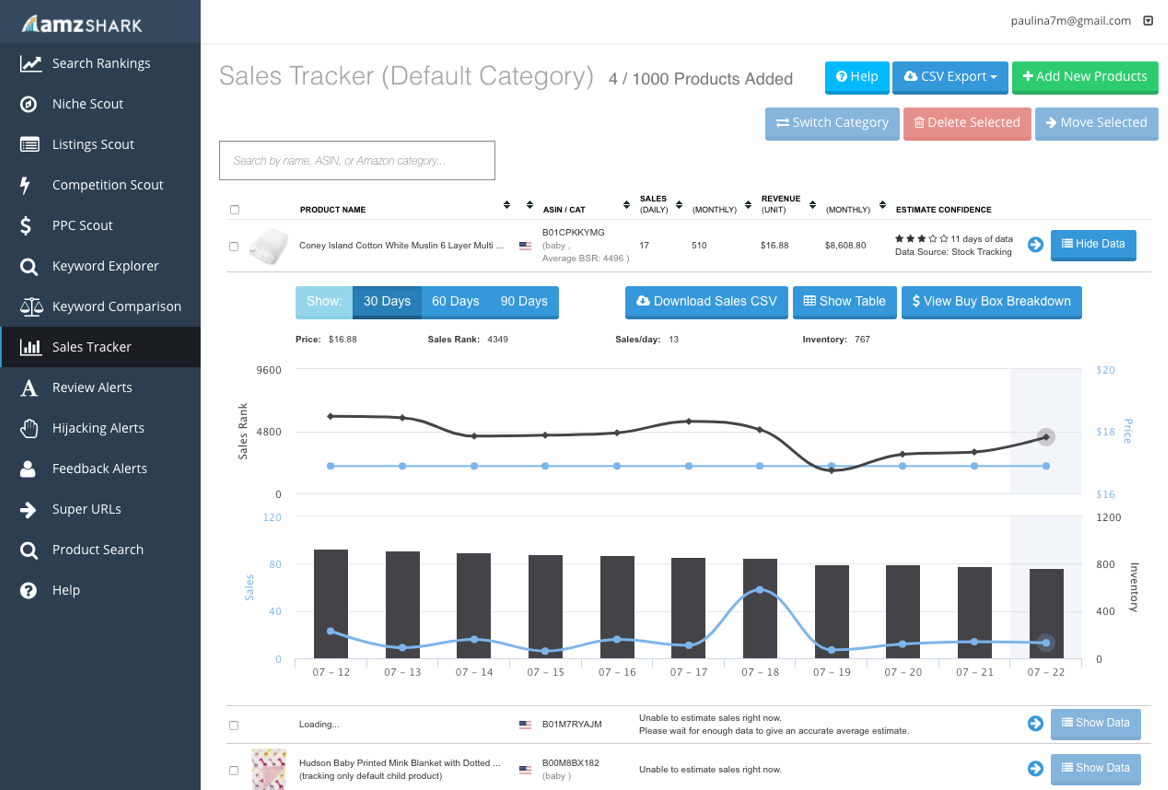
Task: Click Download Sales CSV button
Action: click(706, 302)
